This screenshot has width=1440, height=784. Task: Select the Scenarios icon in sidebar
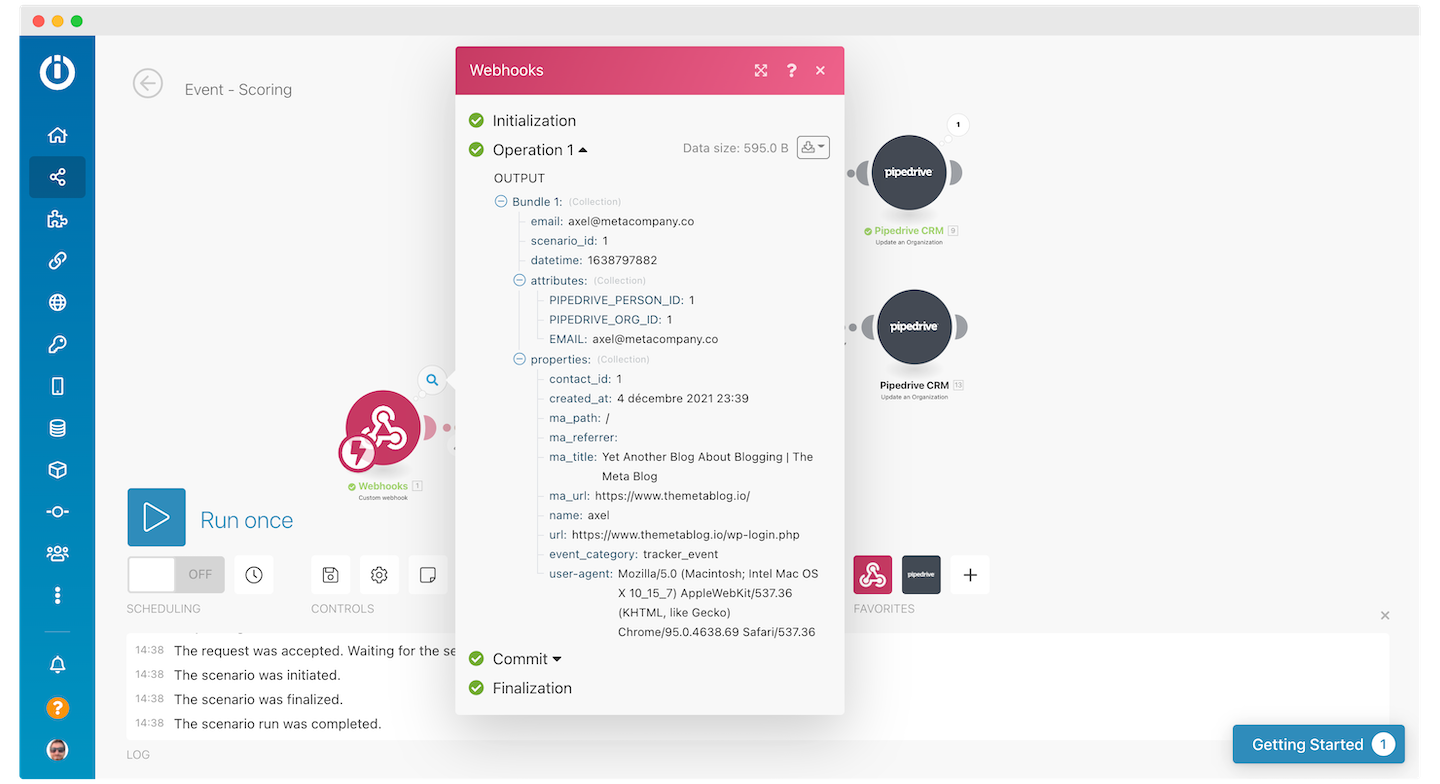click(x=57, y=176)
